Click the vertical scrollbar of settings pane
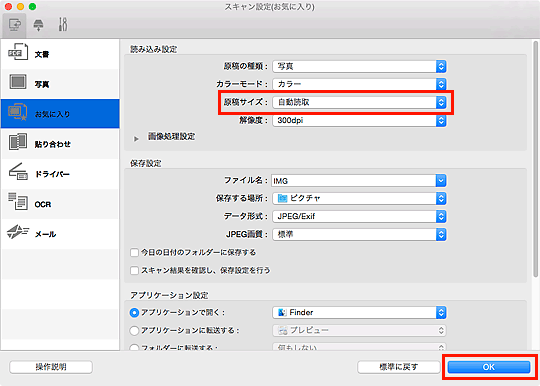Screen dimensions: 540x386 click(535, 158)
